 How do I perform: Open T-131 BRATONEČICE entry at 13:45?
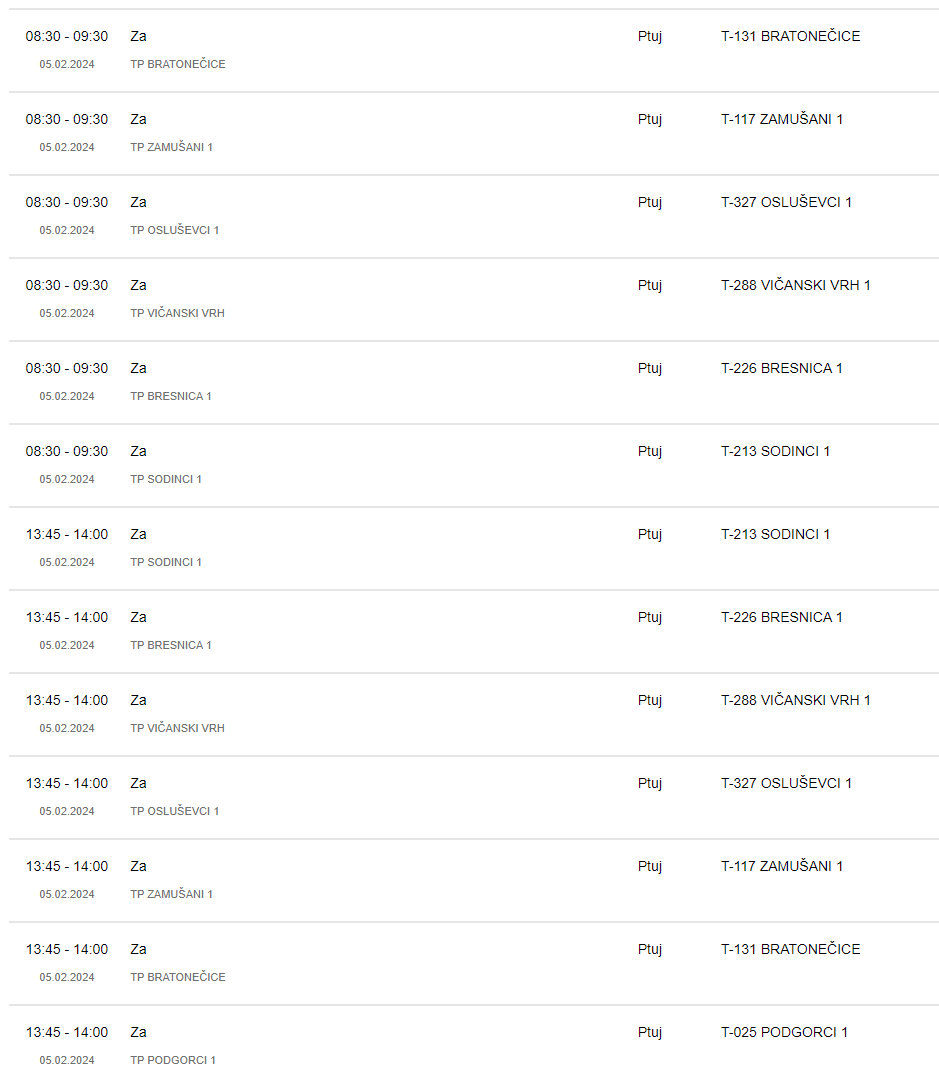click(x=790, y=949)
